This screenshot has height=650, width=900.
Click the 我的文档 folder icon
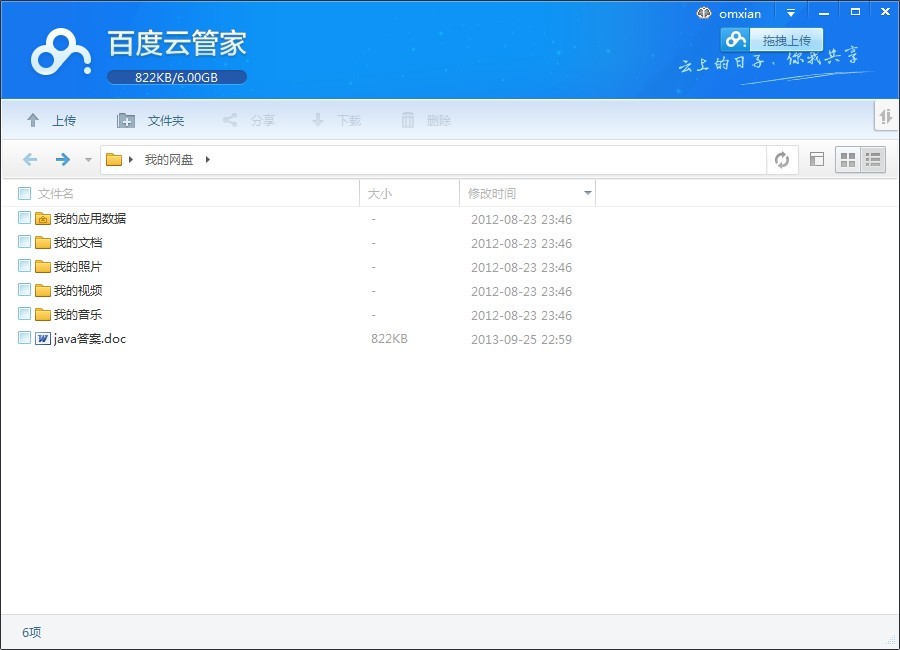(42, 242)
